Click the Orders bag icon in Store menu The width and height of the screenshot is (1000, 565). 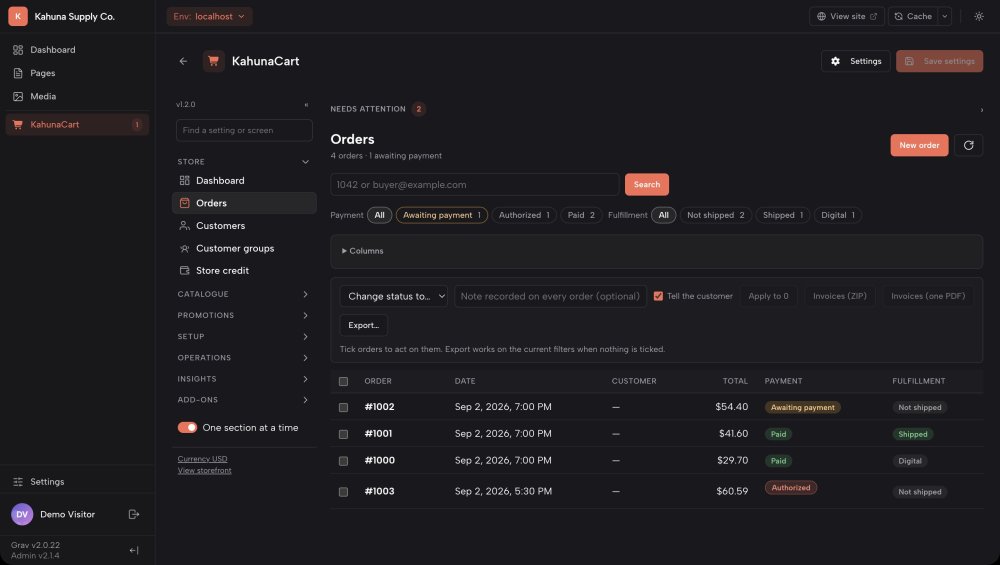click(184, 203)
